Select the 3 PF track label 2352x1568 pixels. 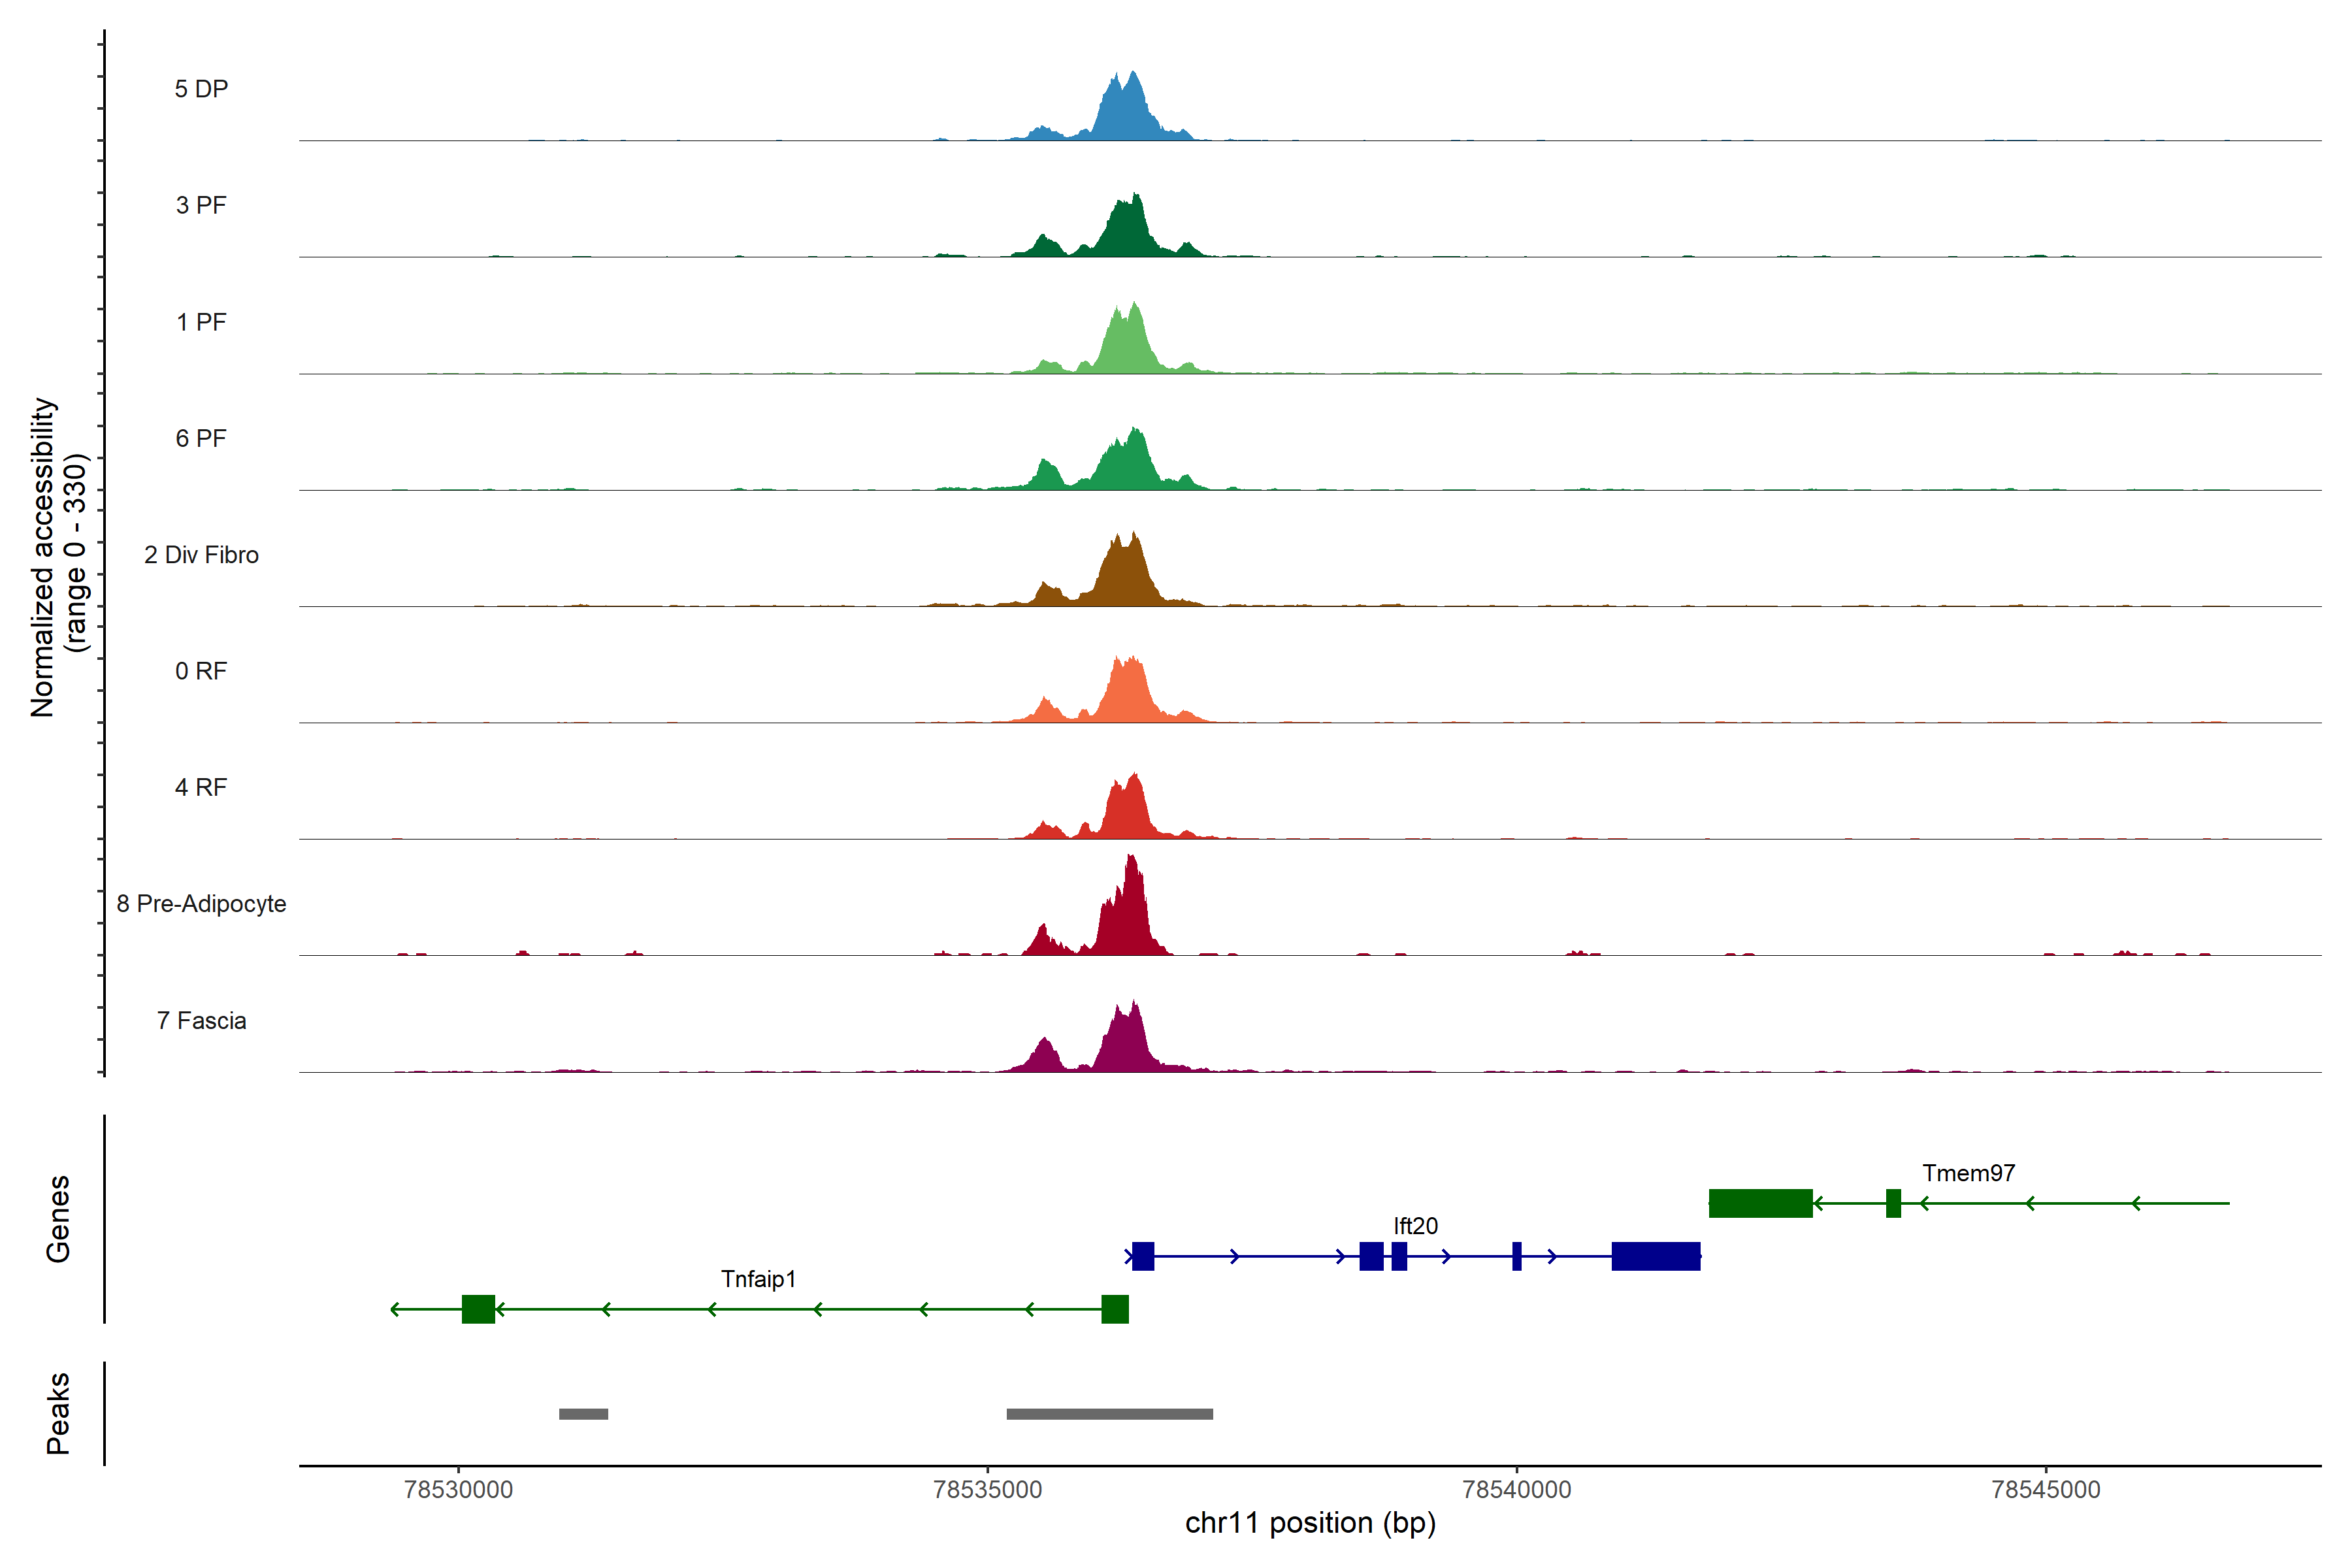click(x=201, y=205)
